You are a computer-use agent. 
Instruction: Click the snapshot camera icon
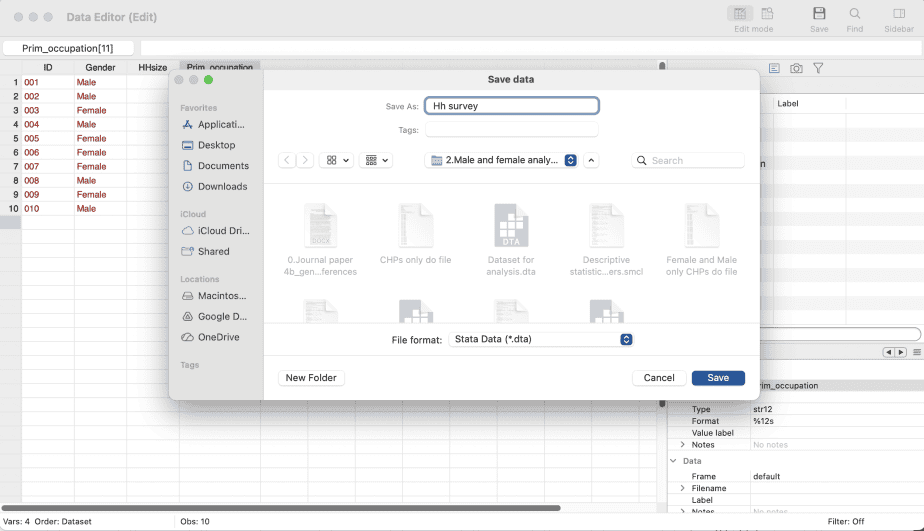[x=796, y=68]
